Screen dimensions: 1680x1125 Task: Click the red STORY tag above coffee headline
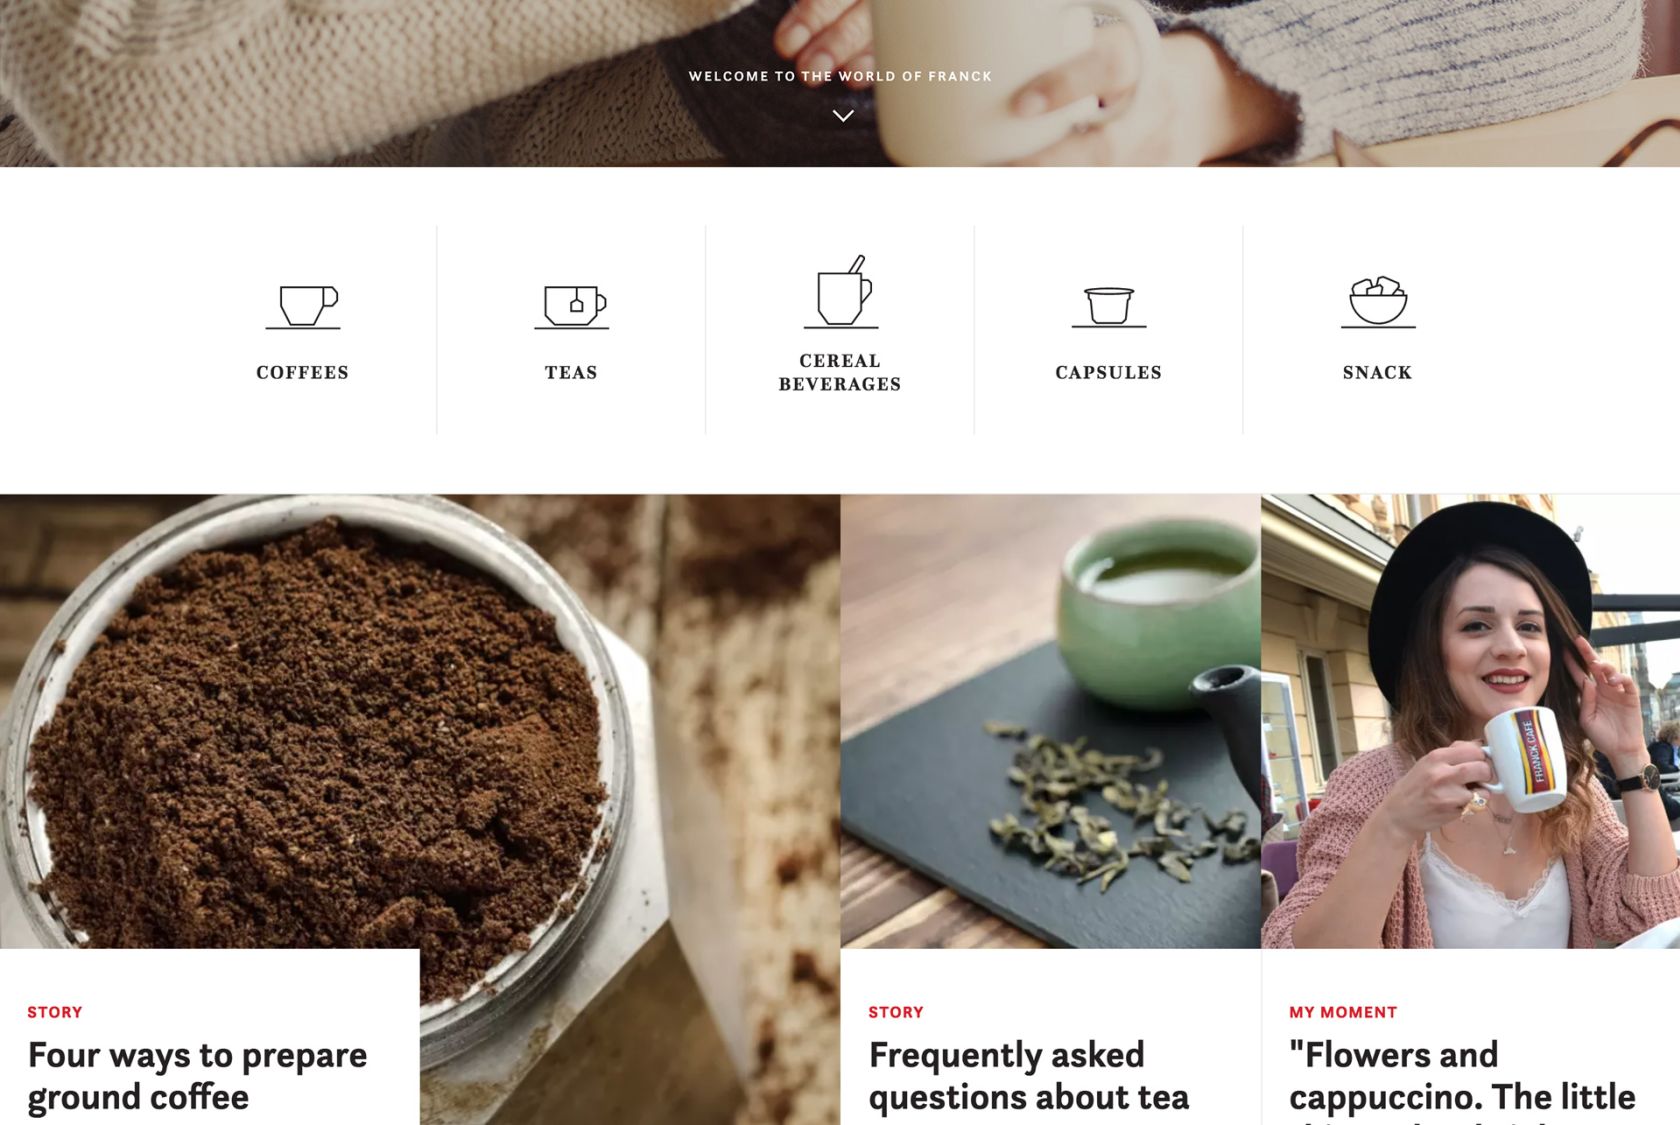pyautogui.click(x=55, y=1012)
